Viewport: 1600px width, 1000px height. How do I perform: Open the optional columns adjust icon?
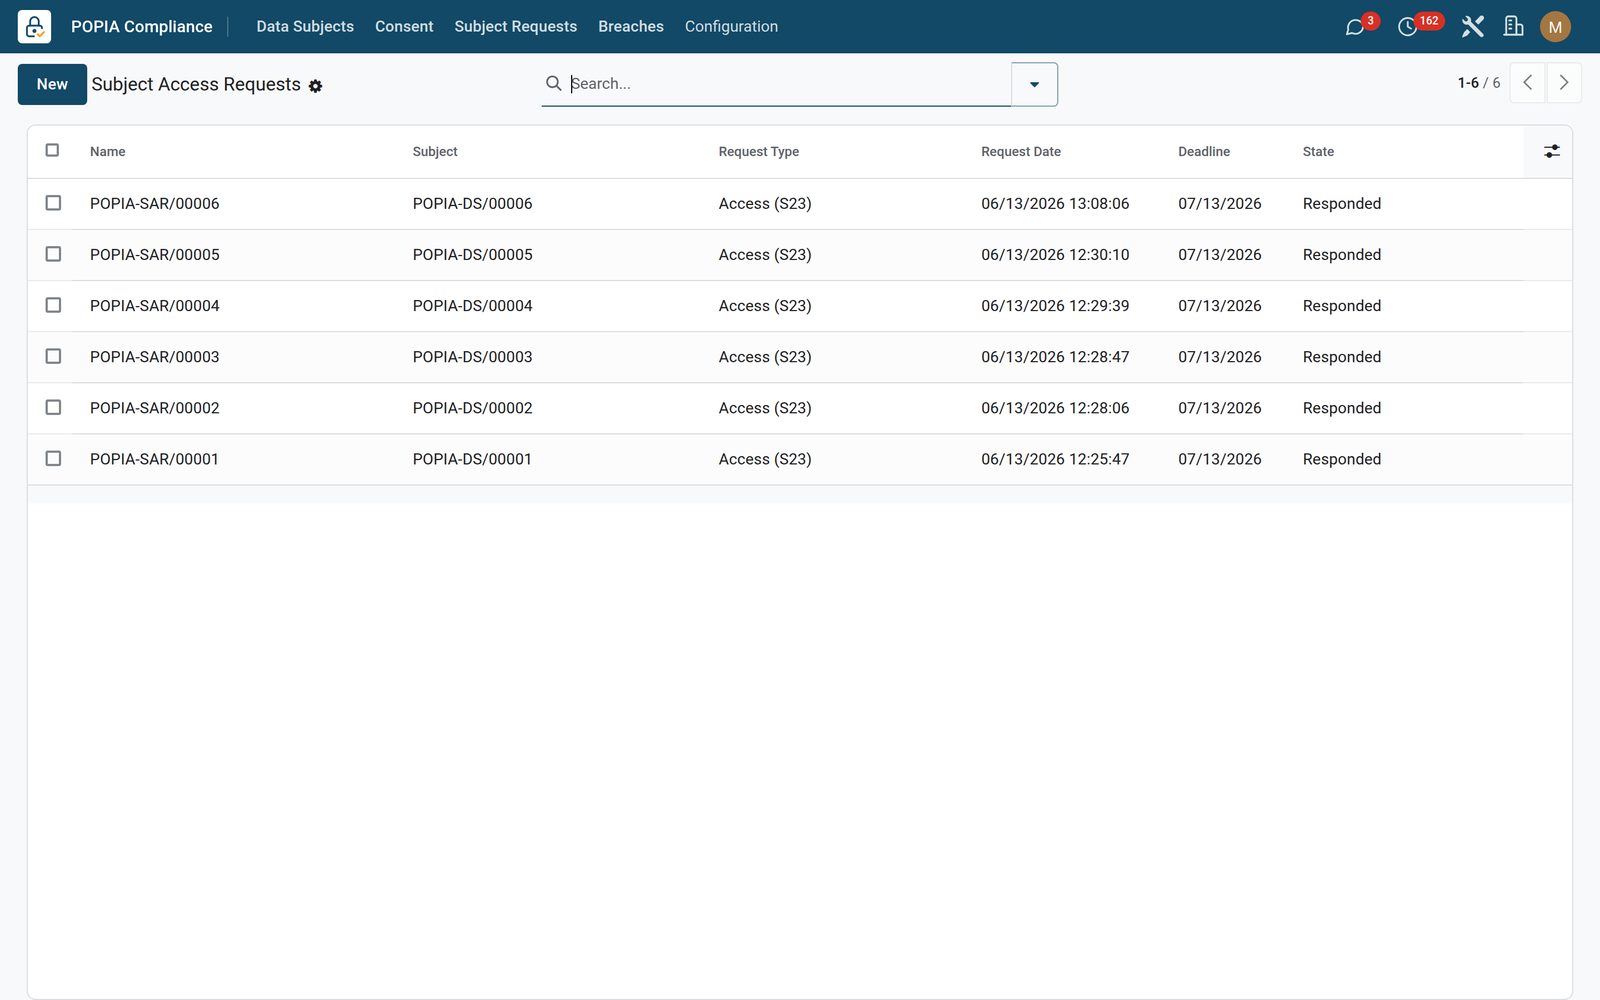1551,151
